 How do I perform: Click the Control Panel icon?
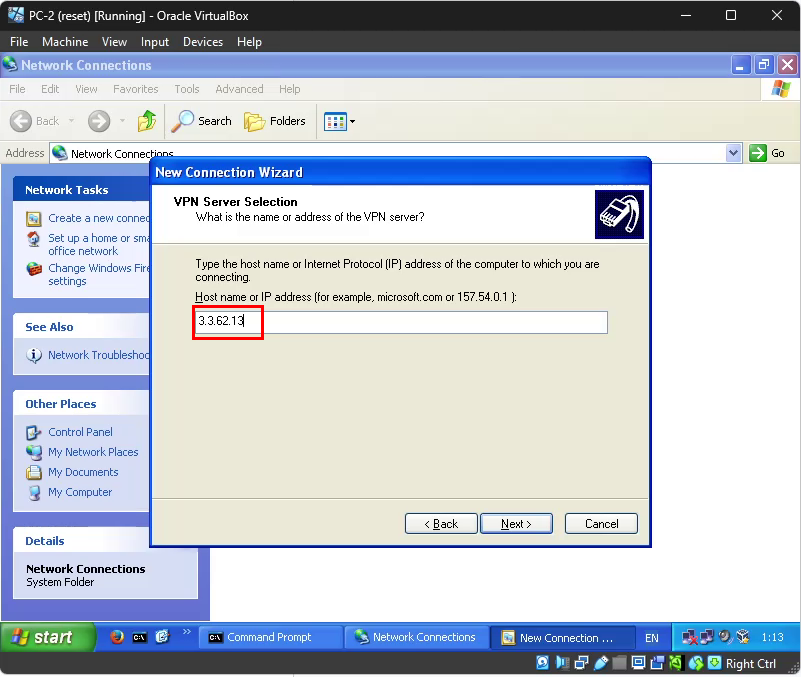34,433
